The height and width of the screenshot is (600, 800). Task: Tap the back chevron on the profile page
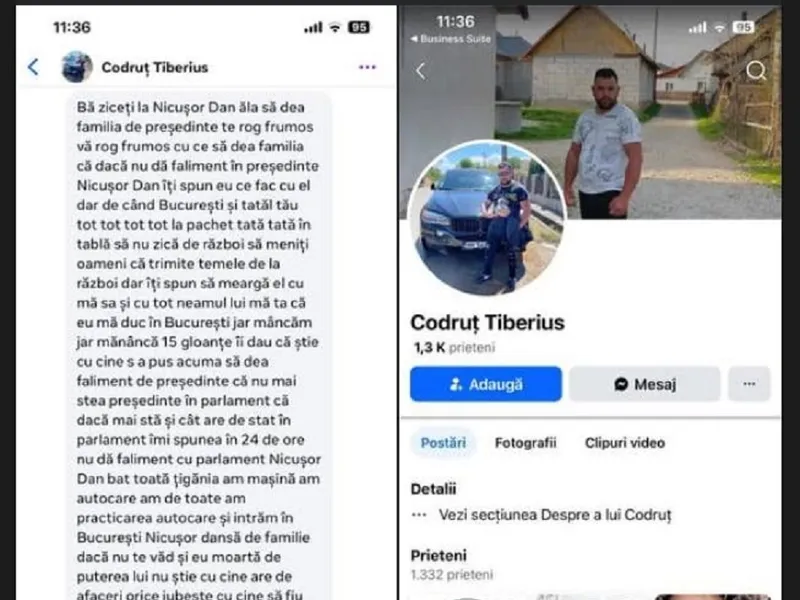coord(420,71)
